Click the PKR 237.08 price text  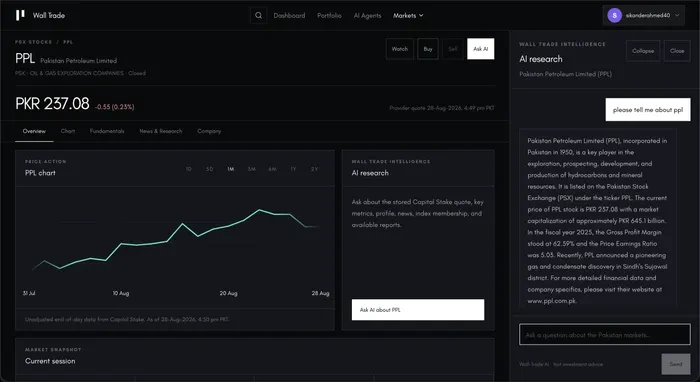tap(52, 104)
